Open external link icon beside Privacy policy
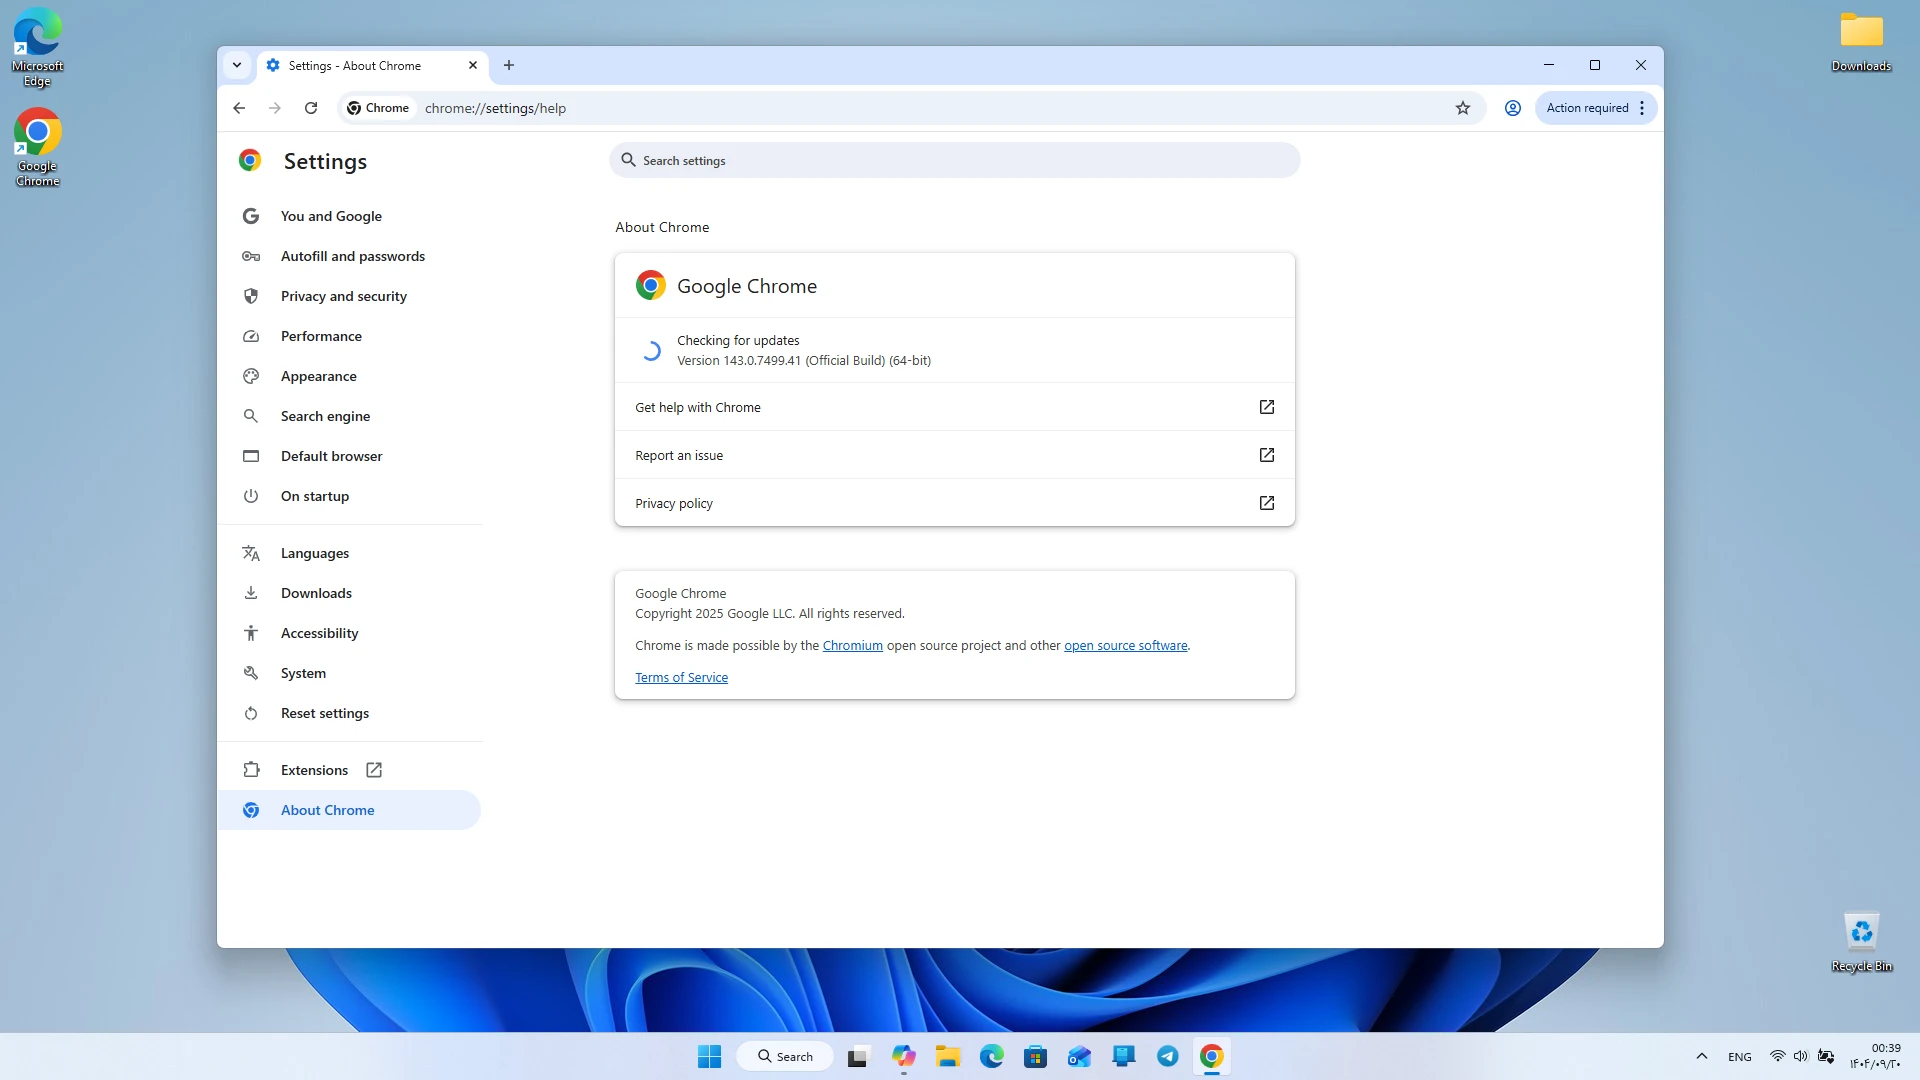1920x1080 pixels. click(x=1267, y=503)
